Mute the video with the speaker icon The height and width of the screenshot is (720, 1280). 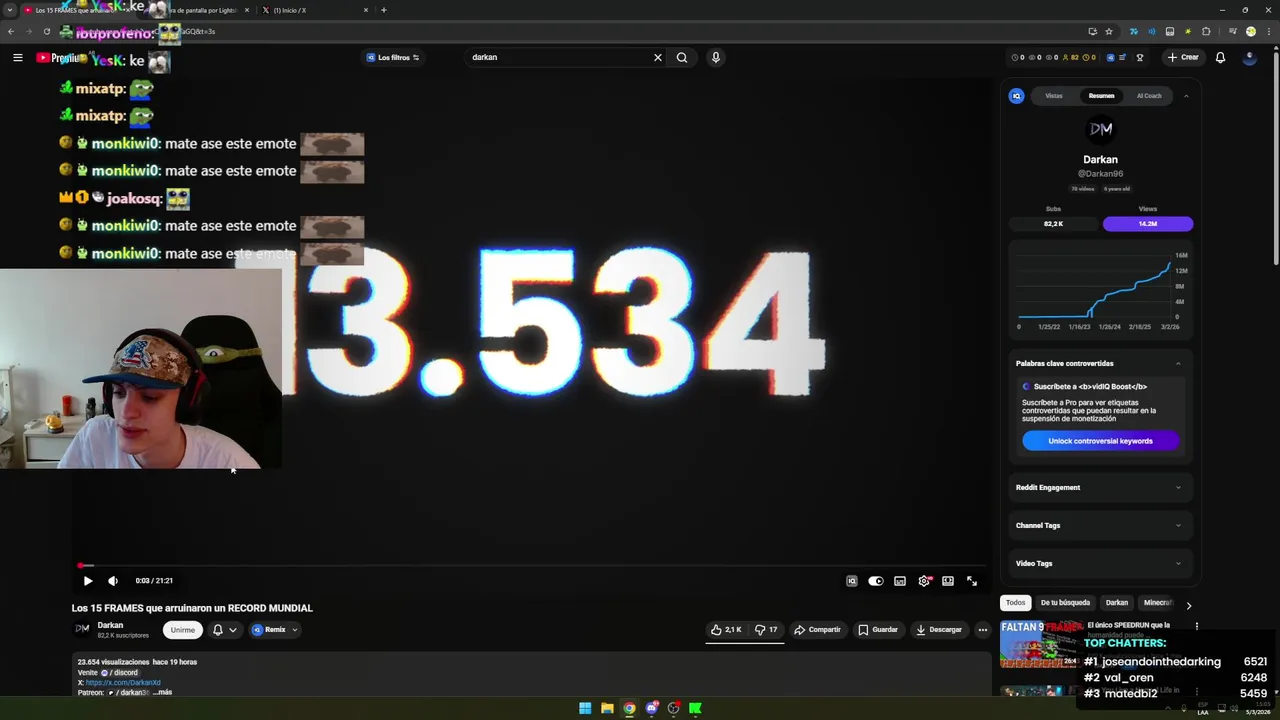[113, 581]
